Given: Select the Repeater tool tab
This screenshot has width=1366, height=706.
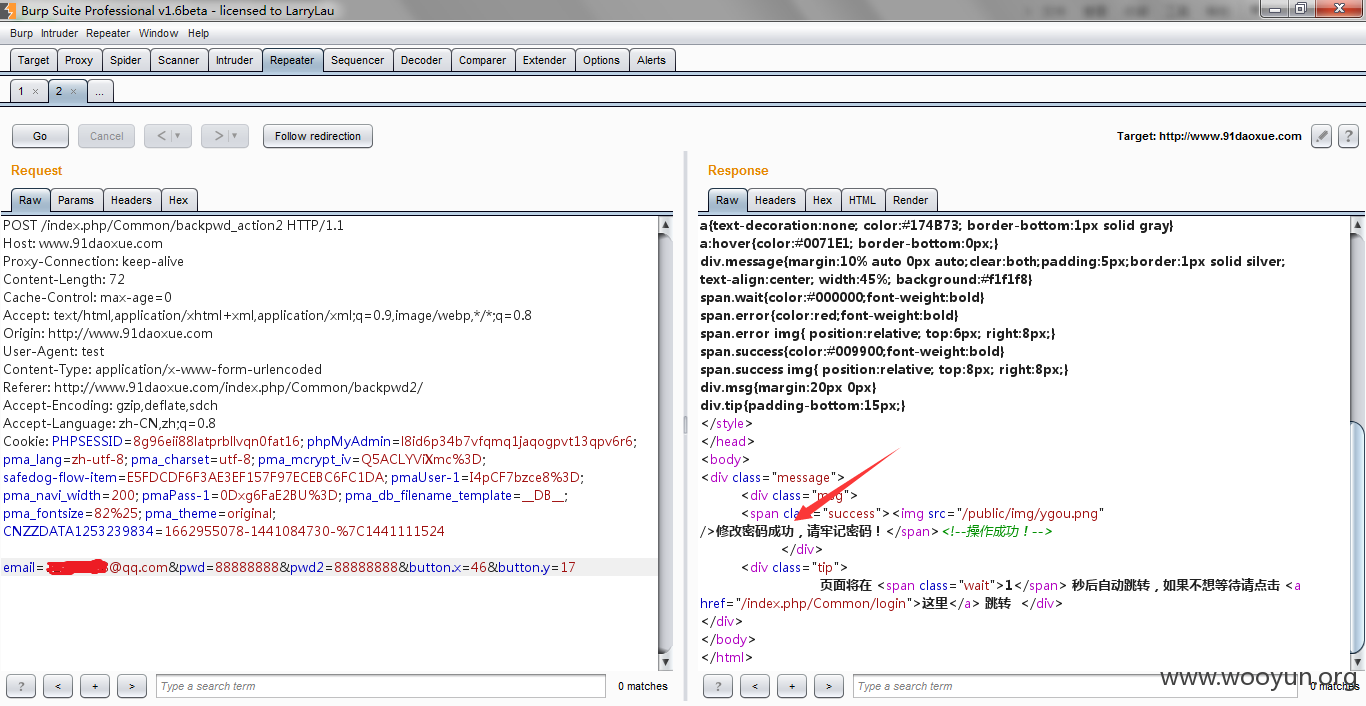Looking at the screenshot, I should (x=292, y=60).
